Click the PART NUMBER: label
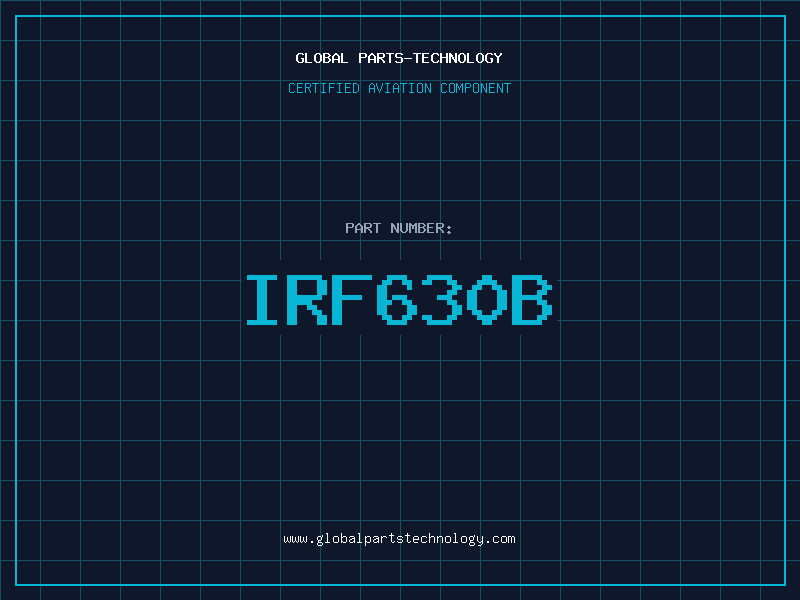The height and width of the screenshot is (600, 800). tap(399, 228)
